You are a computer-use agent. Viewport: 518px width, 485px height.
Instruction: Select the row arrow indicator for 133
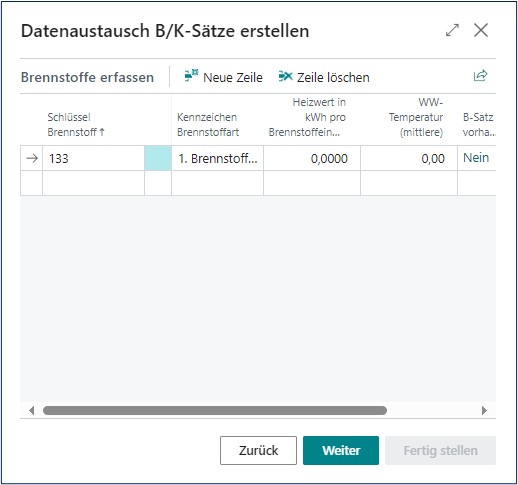coord(32,158)
